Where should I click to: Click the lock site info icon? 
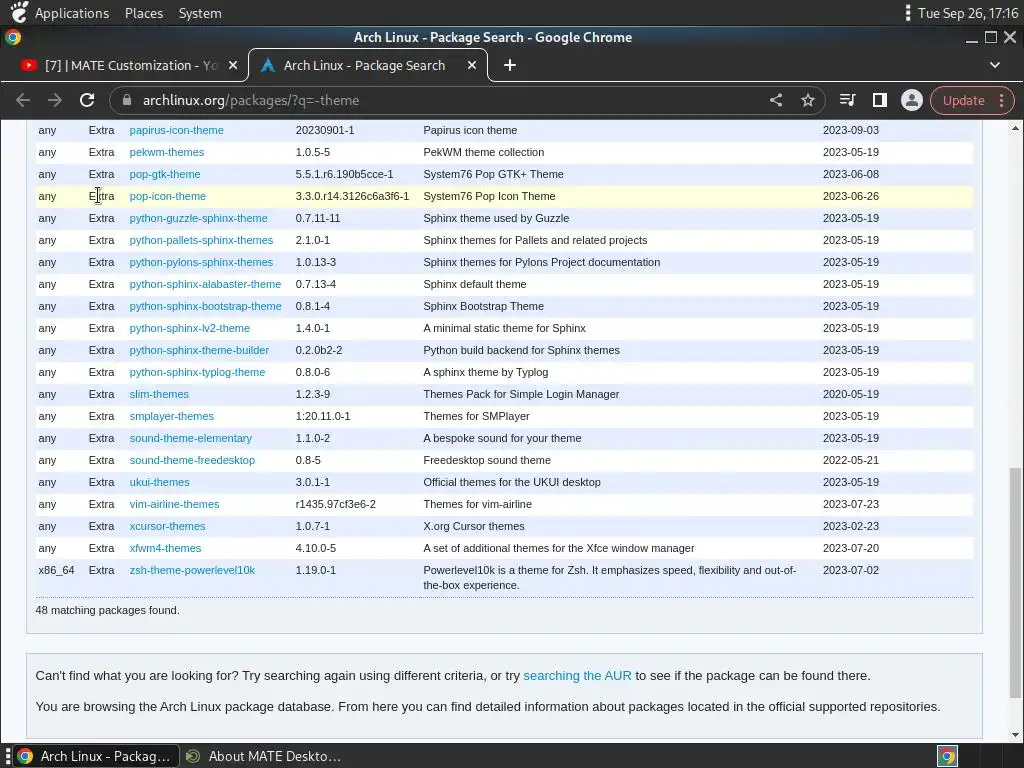(127, 100)
